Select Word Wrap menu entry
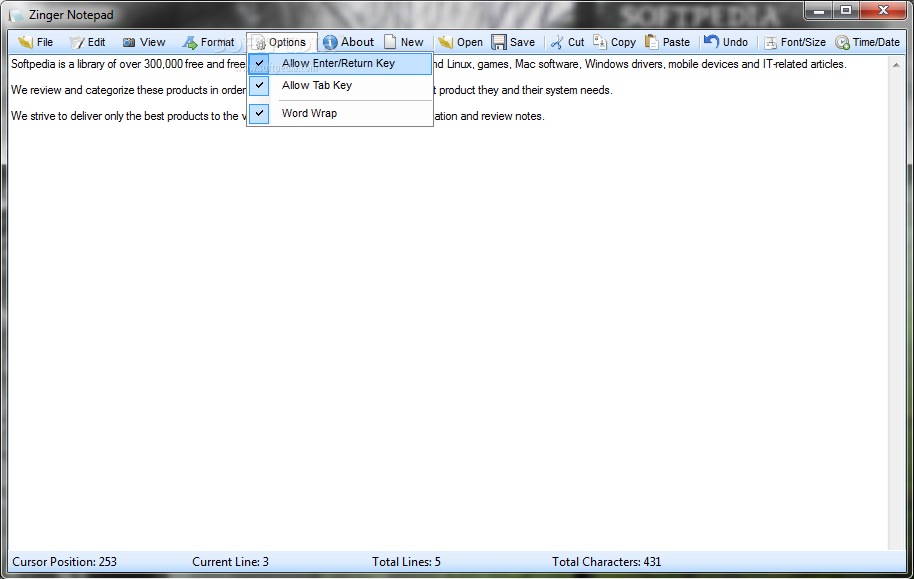This screenshot has height=579, width=914. [340, 113]
